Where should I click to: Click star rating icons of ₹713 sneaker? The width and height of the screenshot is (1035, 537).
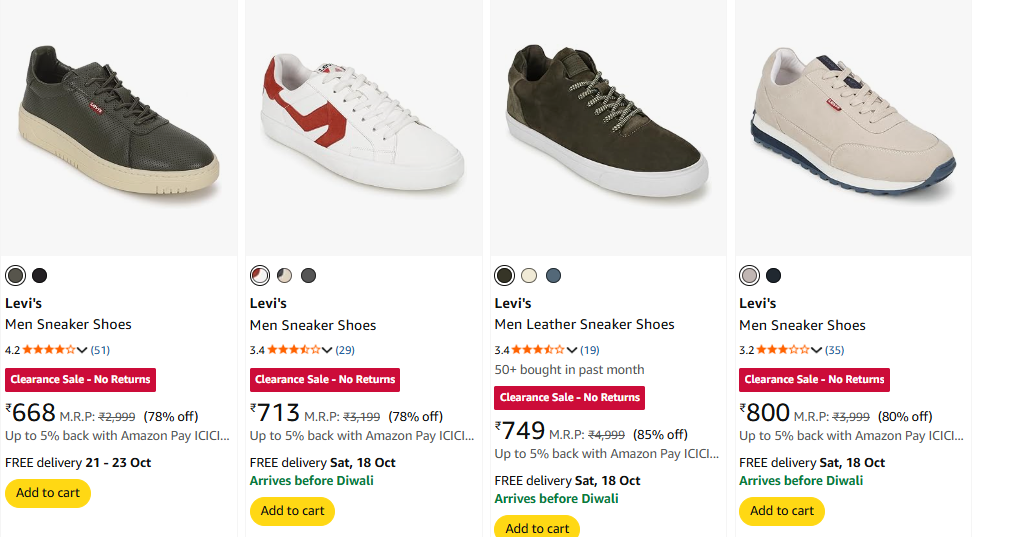tap(293, 350)
